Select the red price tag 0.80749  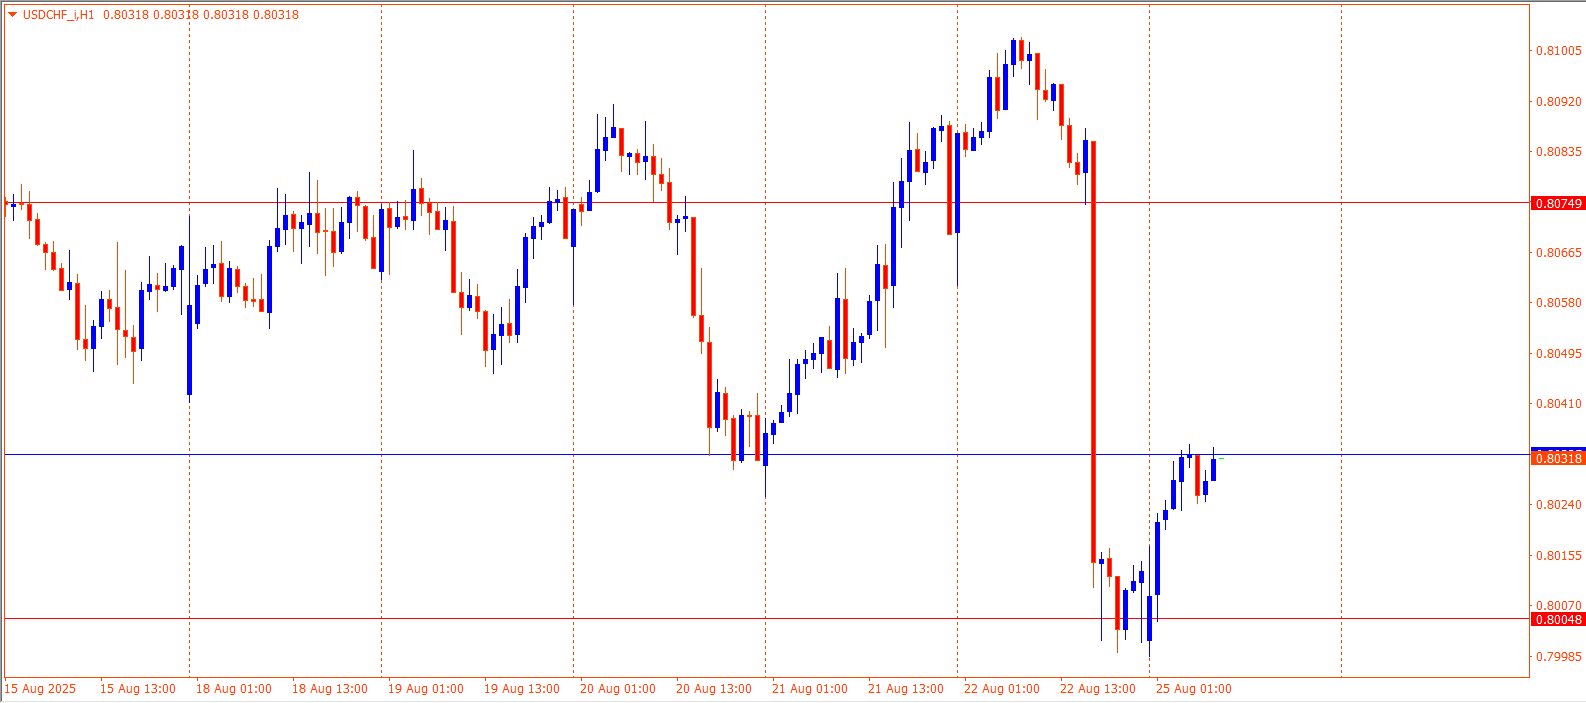(x=1558, y=203)
